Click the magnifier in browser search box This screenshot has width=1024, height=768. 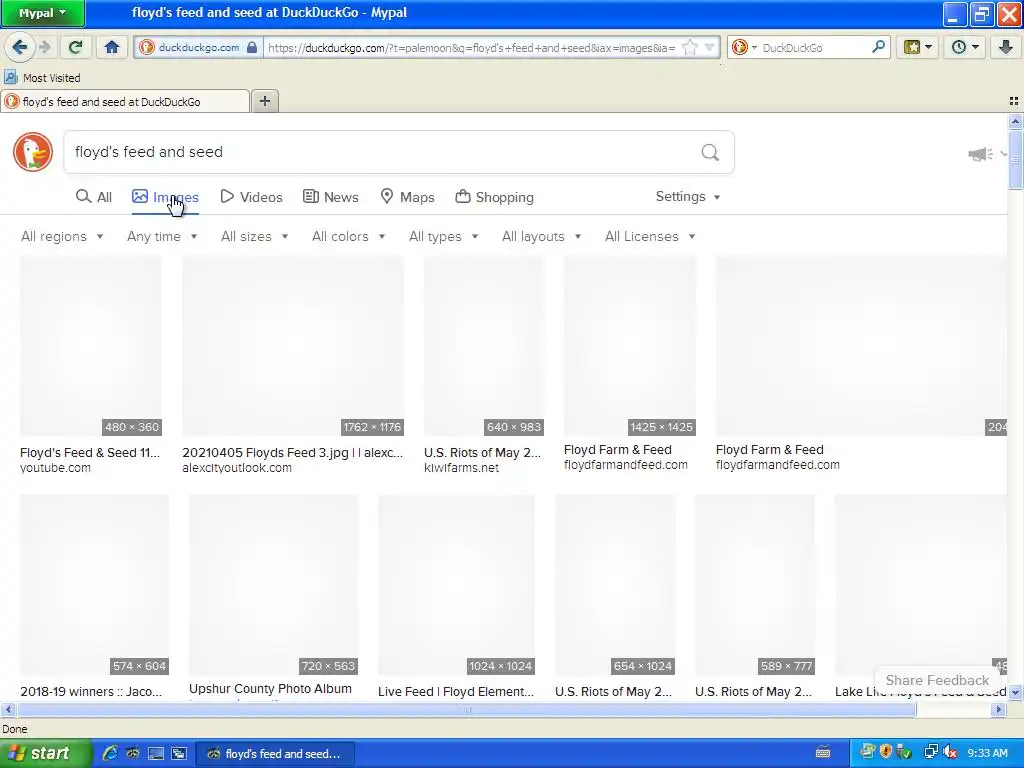click(878, 47)
